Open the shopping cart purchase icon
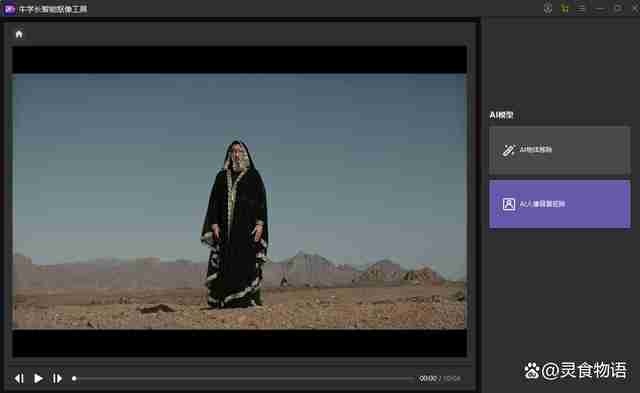This screenshot has height=393, width=640. 564,9
